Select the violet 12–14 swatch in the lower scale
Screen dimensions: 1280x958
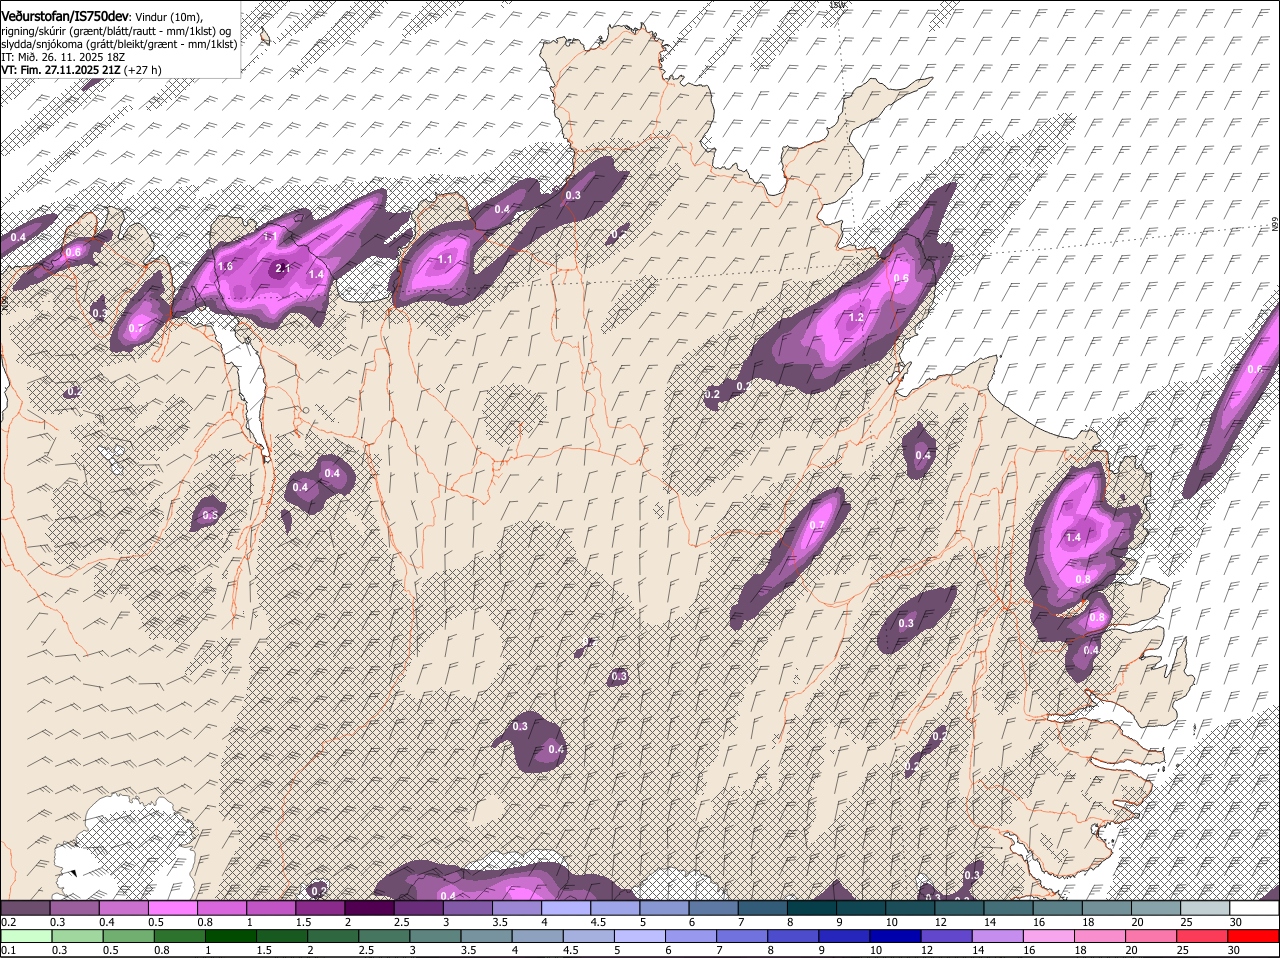[x=949, y=936]
